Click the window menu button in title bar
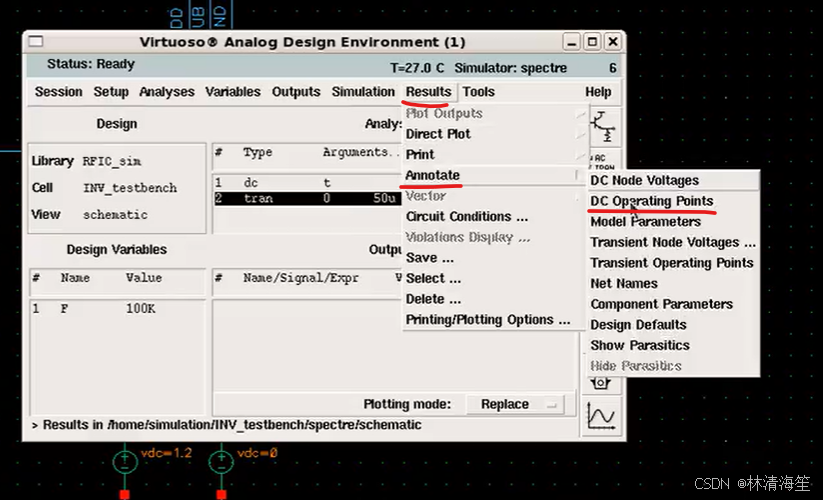The height and width of the screenshot is (500, 823). point(36,41)
